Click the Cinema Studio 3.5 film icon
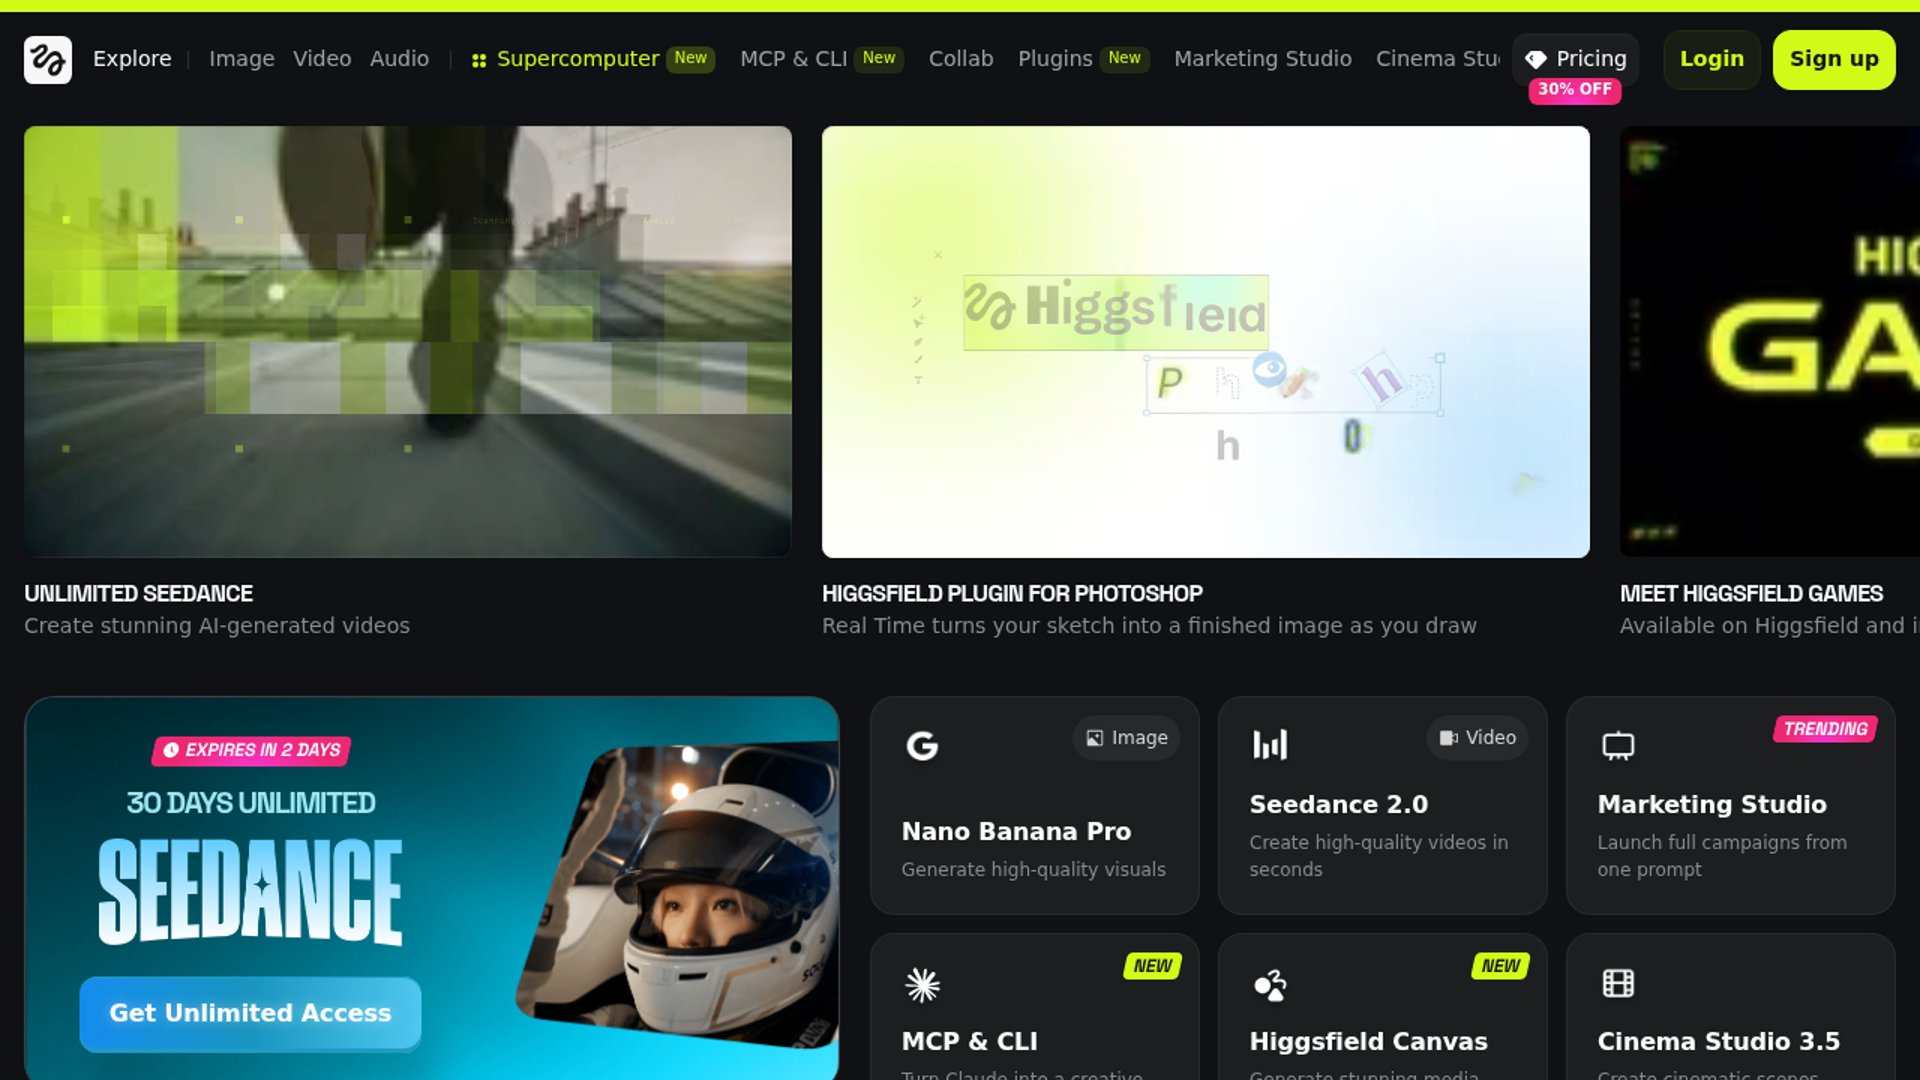 (x=1618, y=983)
